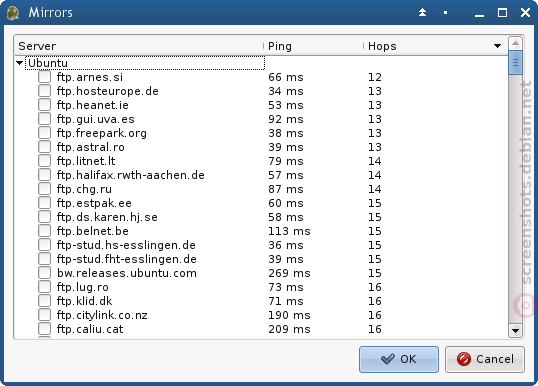Click the keep-above arrow icon in title bar
This screenshot has height=386, width=538.
[422, 13]
